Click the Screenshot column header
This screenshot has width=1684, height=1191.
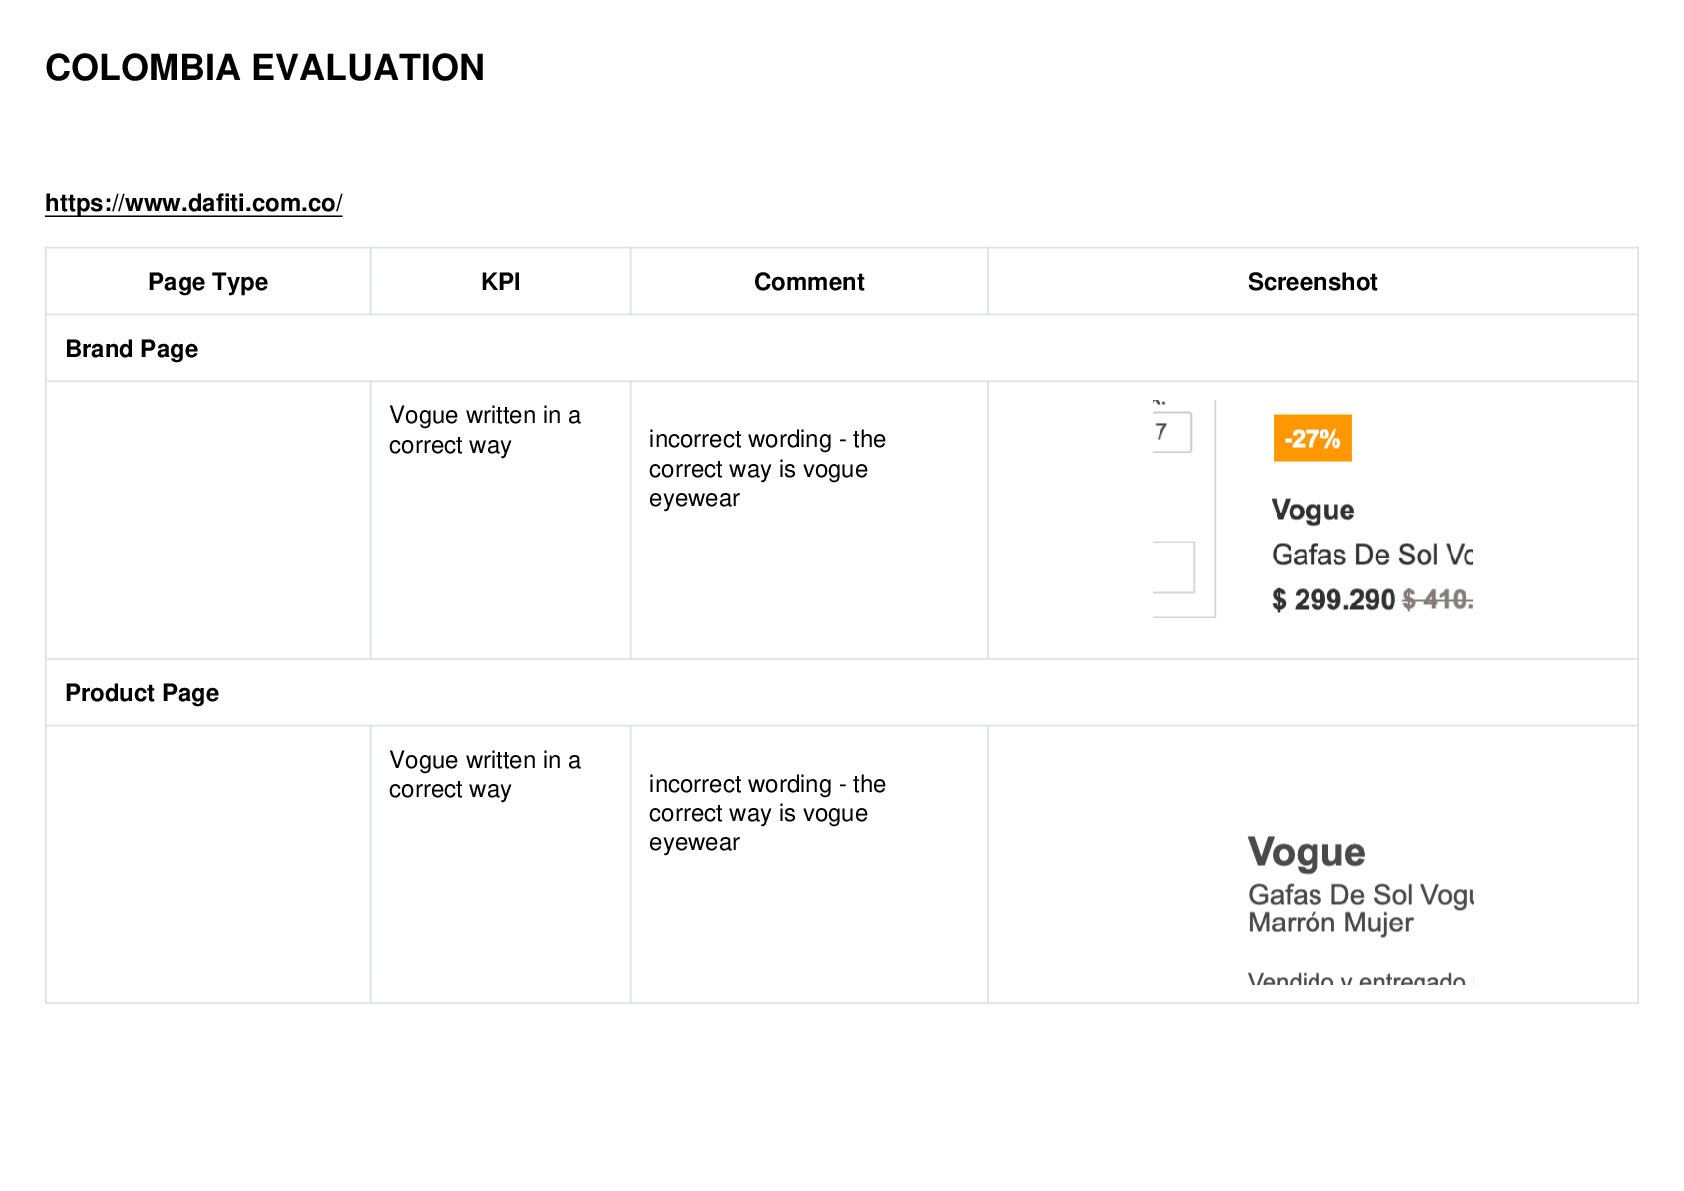pyautogui.click(x=1312, y=282)
